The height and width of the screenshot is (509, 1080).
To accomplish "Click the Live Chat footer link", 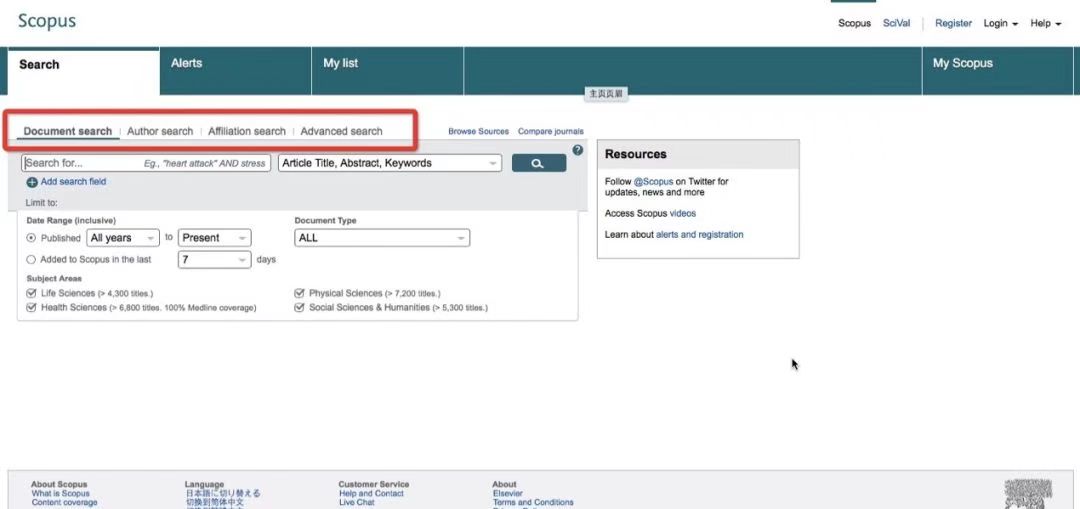I will click(357, 503).
